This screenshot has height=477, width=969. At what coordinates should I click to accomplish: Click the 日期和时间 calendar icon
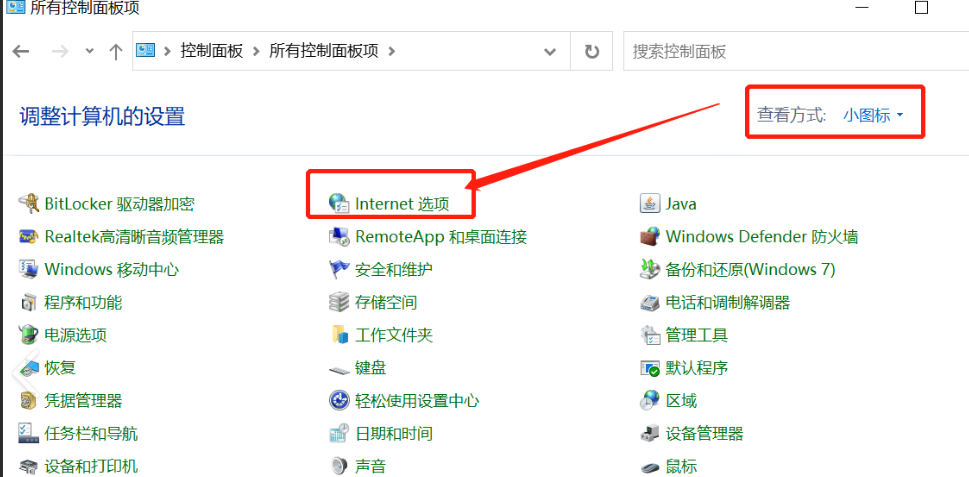click(x=339, y=433)
